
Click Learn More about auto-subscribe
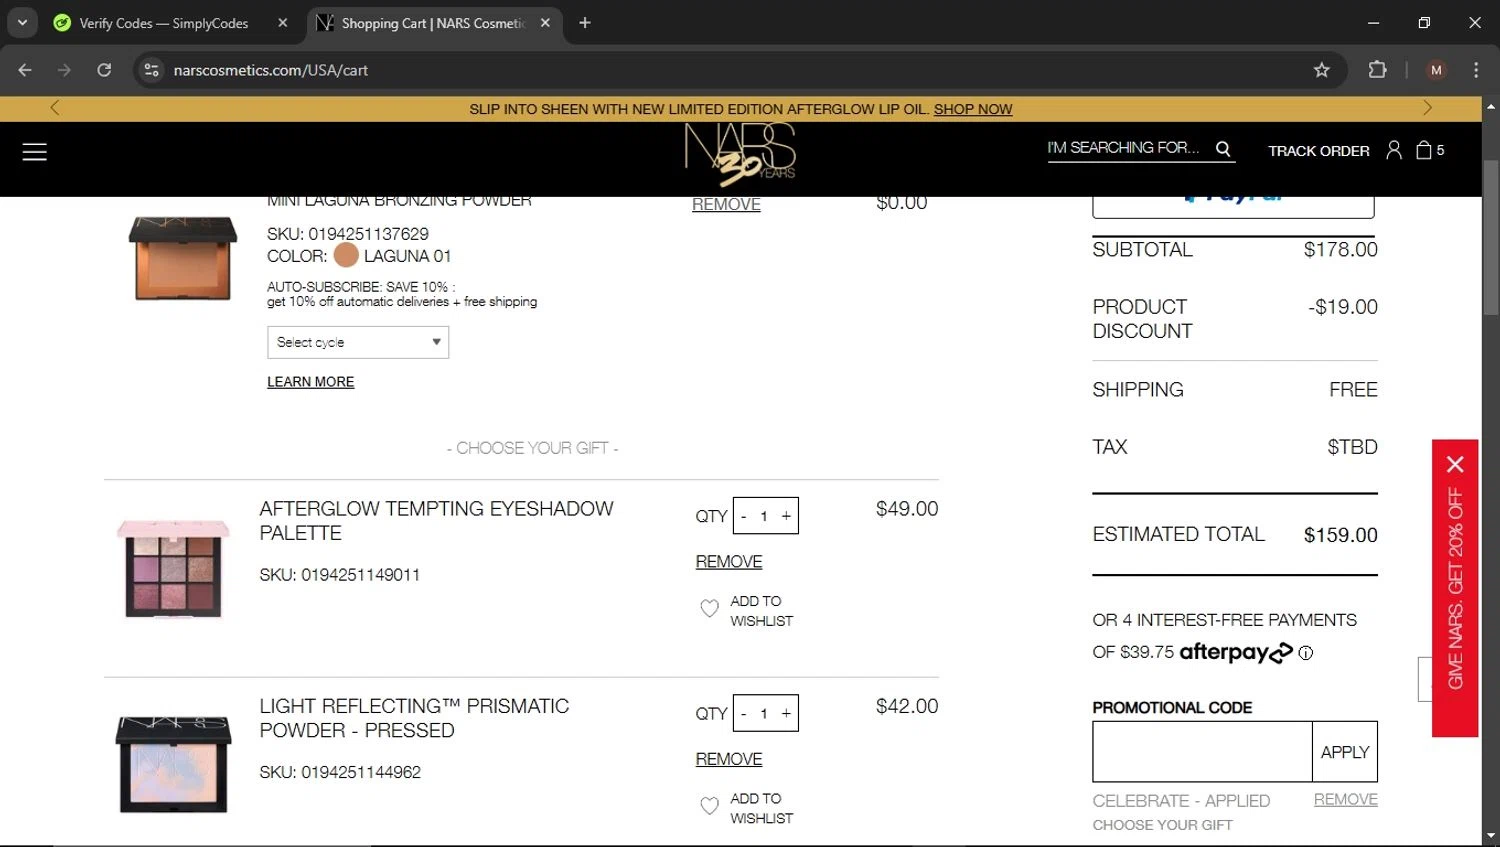coord(310,382)
